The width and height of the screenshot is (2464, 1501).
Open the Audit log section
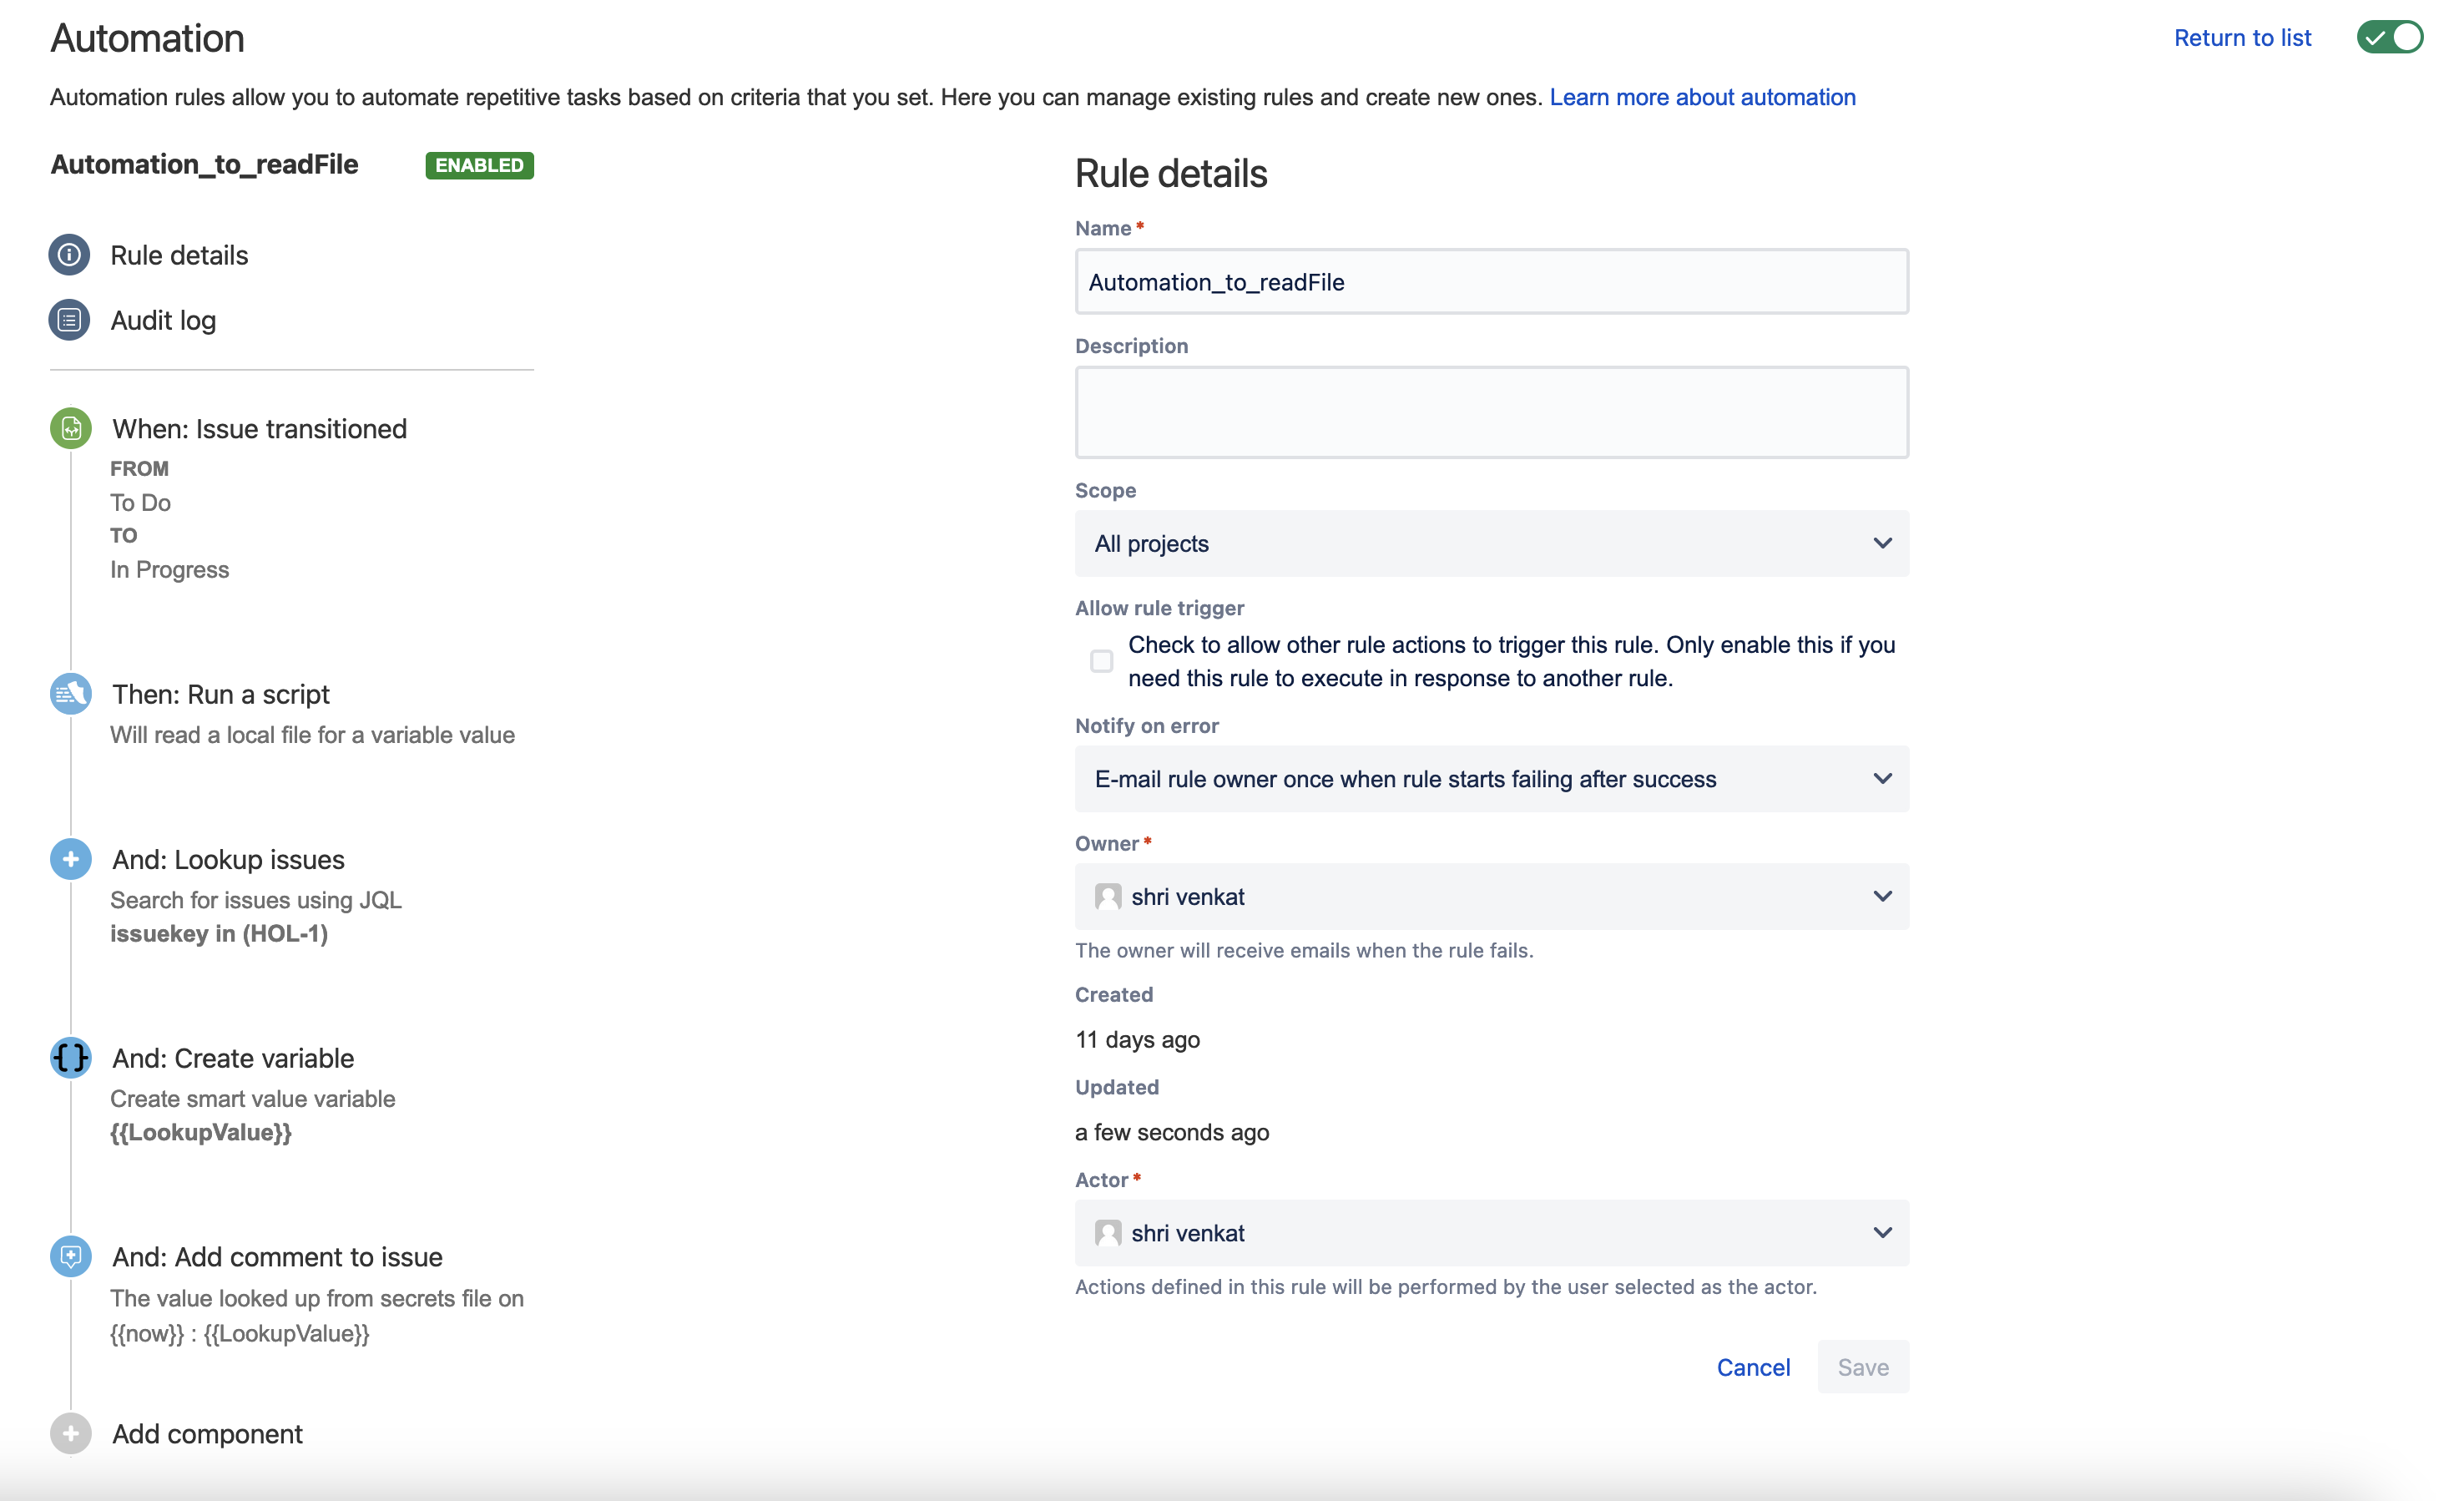coord(163,320)
